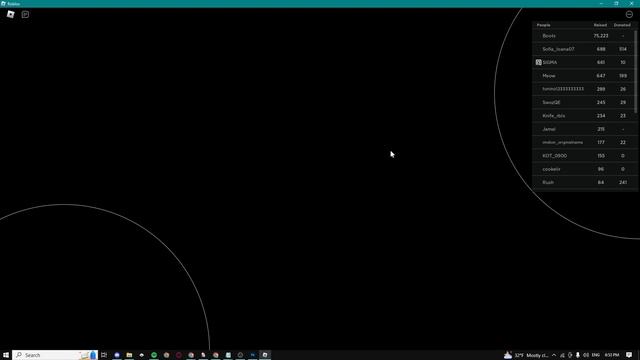Click the Raised column header
This screenshot has height=360, width=640.
point(600,25)
